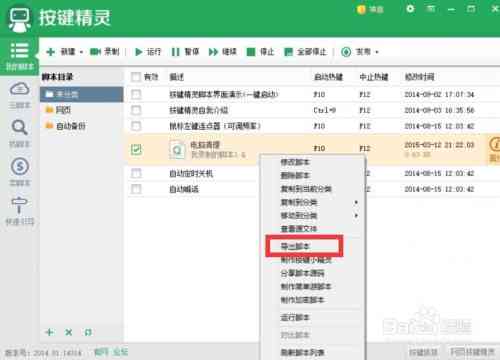
Task: Sort by 描述 column header
Action: (177, 77)
